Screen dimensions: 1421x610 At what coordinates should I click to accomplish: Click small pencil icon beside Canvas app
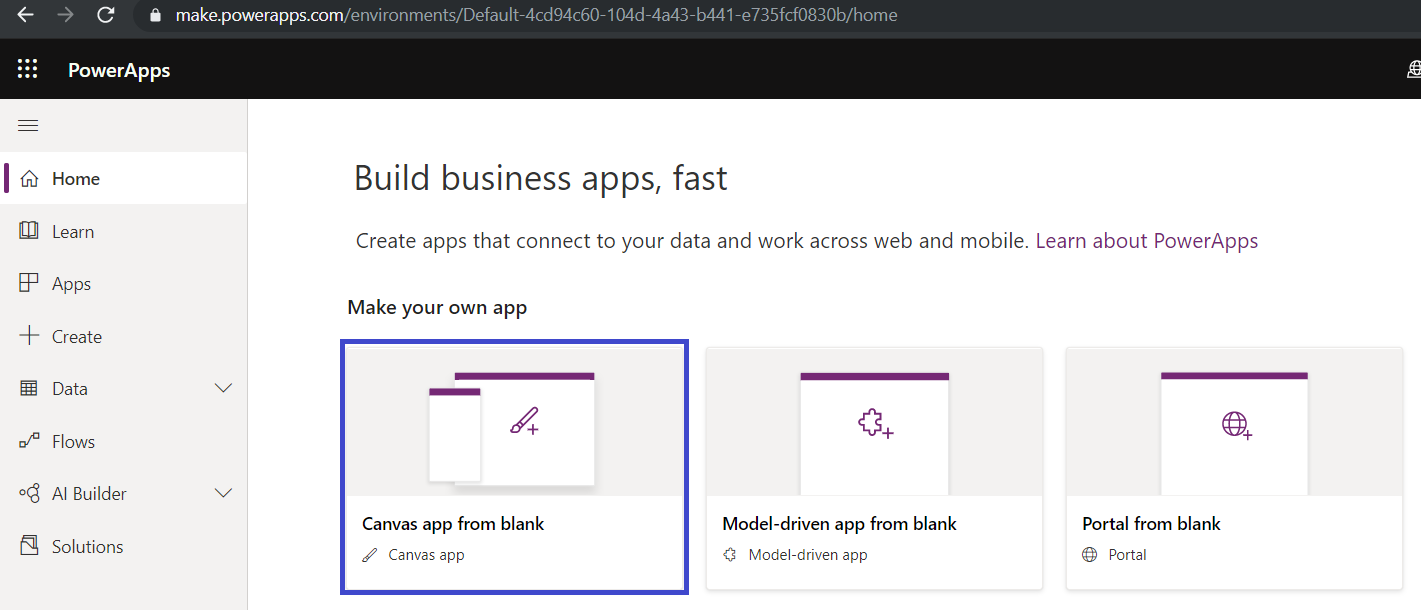point(370,555)
